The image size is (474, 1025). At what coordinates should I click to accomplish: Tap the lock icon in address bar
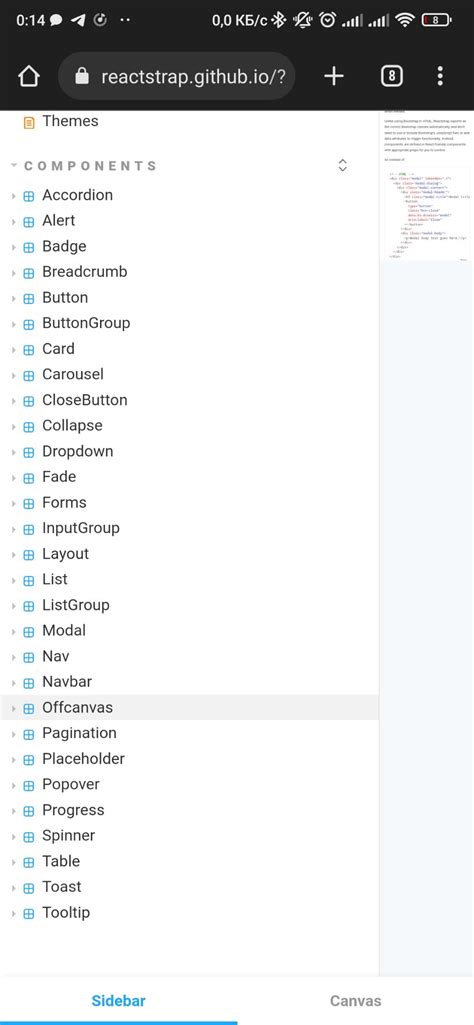82,76
